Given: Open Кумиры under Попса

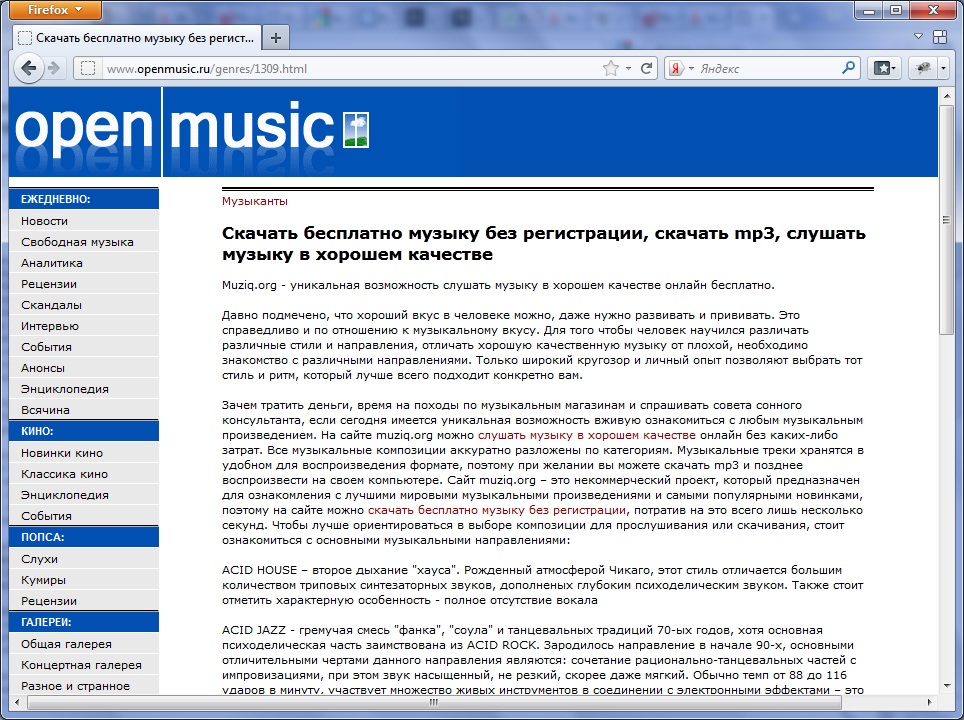Looking at the screenshot, I should (84, 580).
